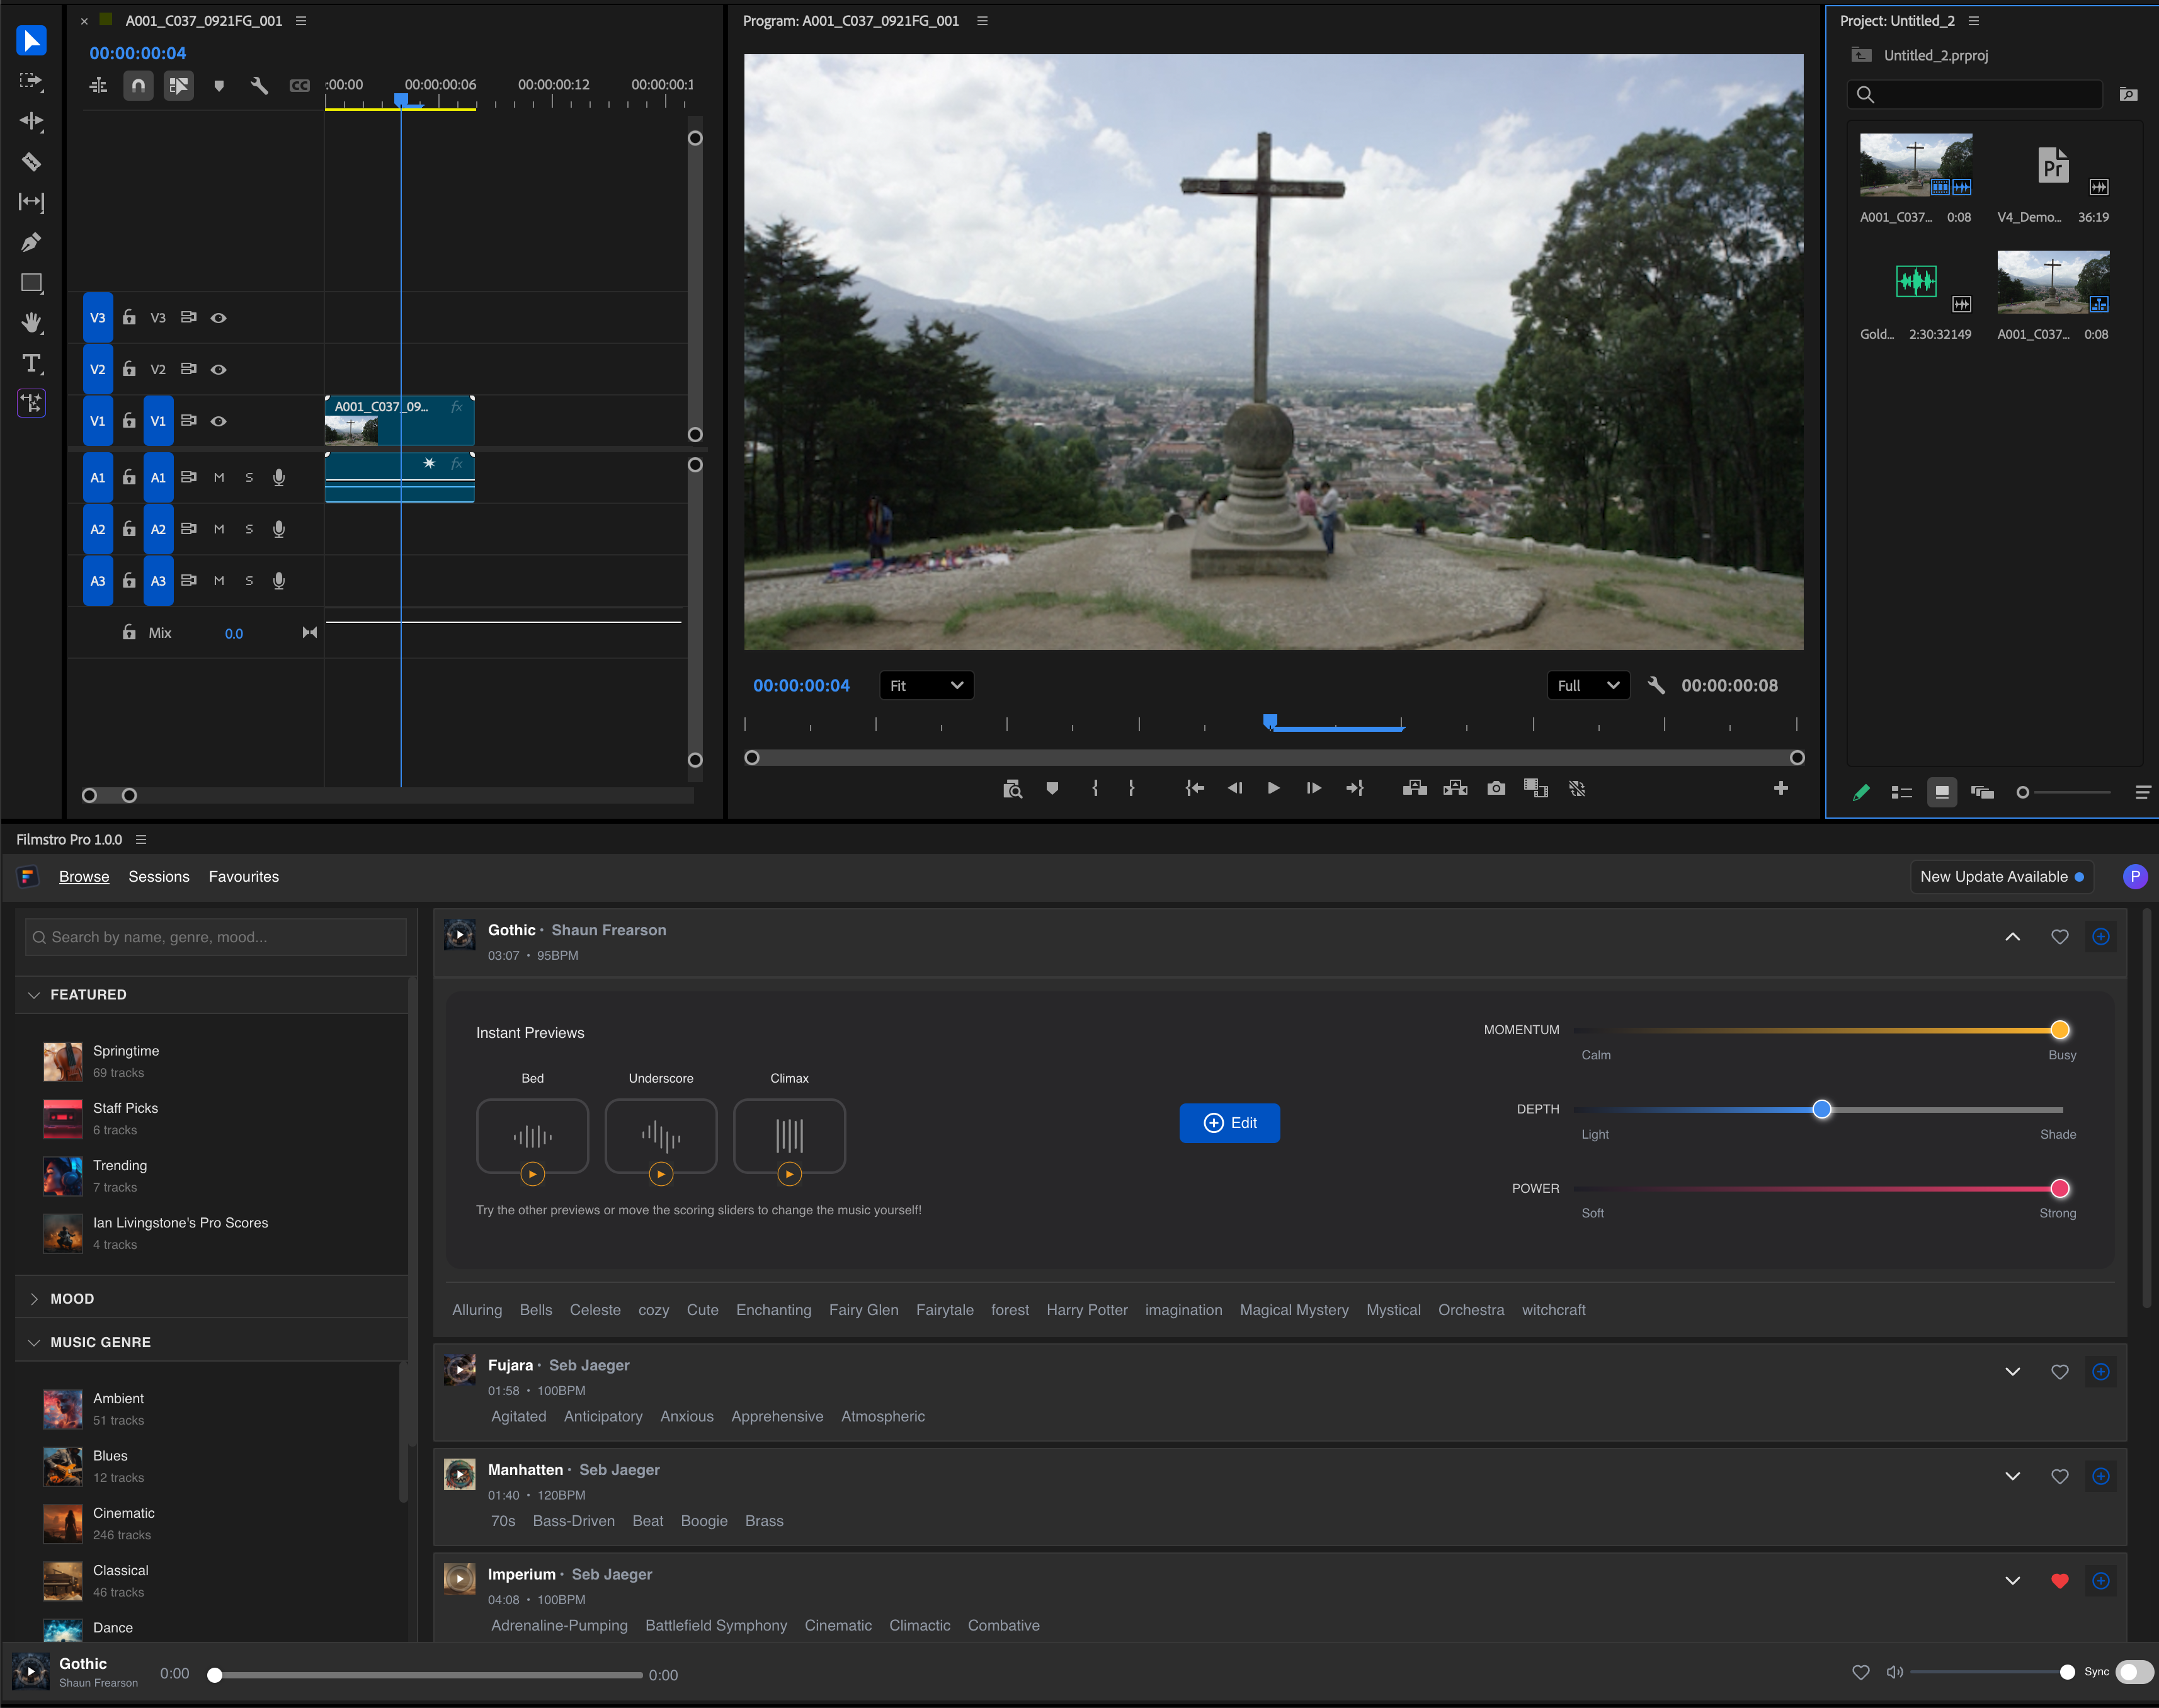Screen dimensions: 2159x1708
Task: Go to In point in Program monitor
Action: click(x=1194, y=788)
